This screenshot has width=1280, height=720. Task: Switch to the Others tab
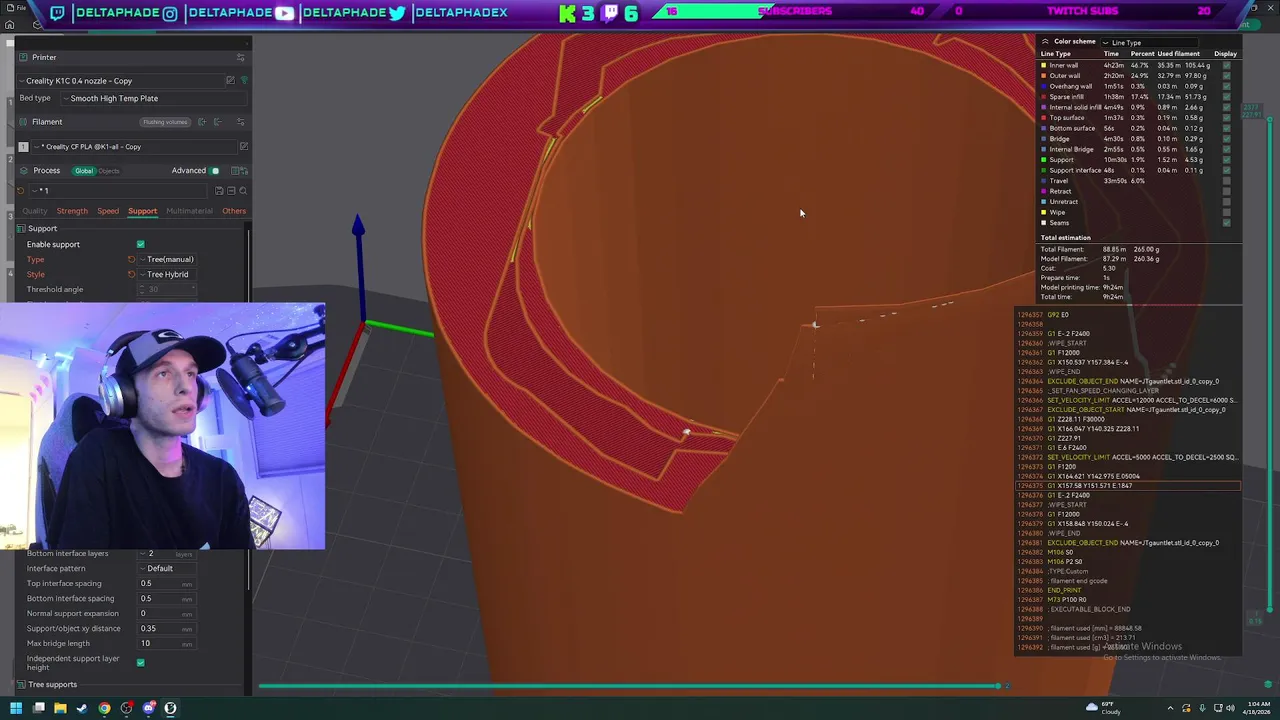click(x=234, y=211)
